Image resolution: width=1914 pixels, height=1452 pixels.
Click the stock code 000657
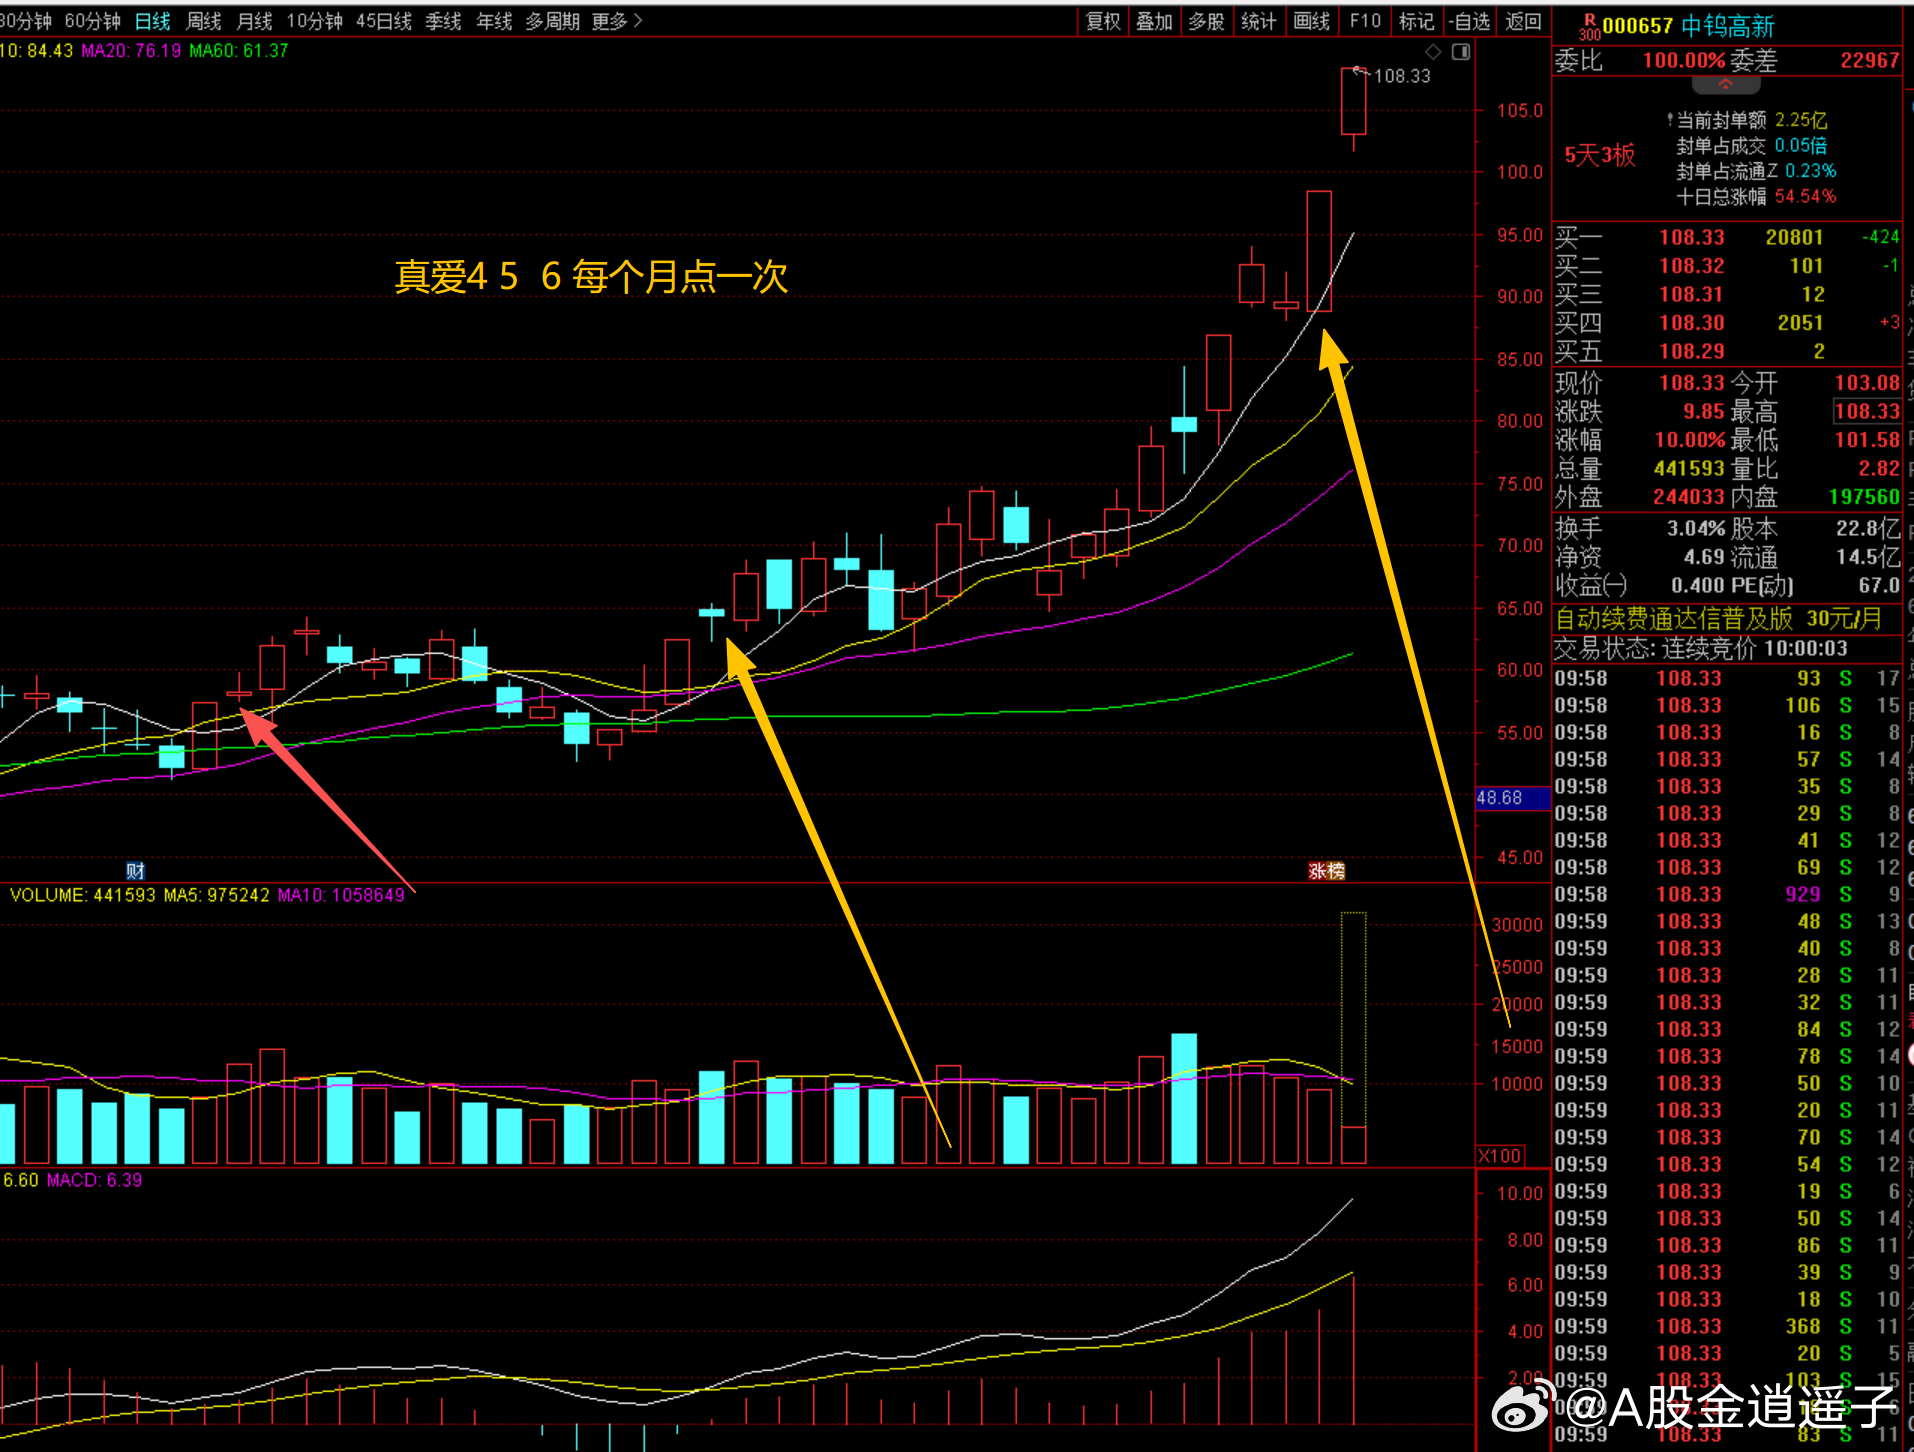(1637, 26)
